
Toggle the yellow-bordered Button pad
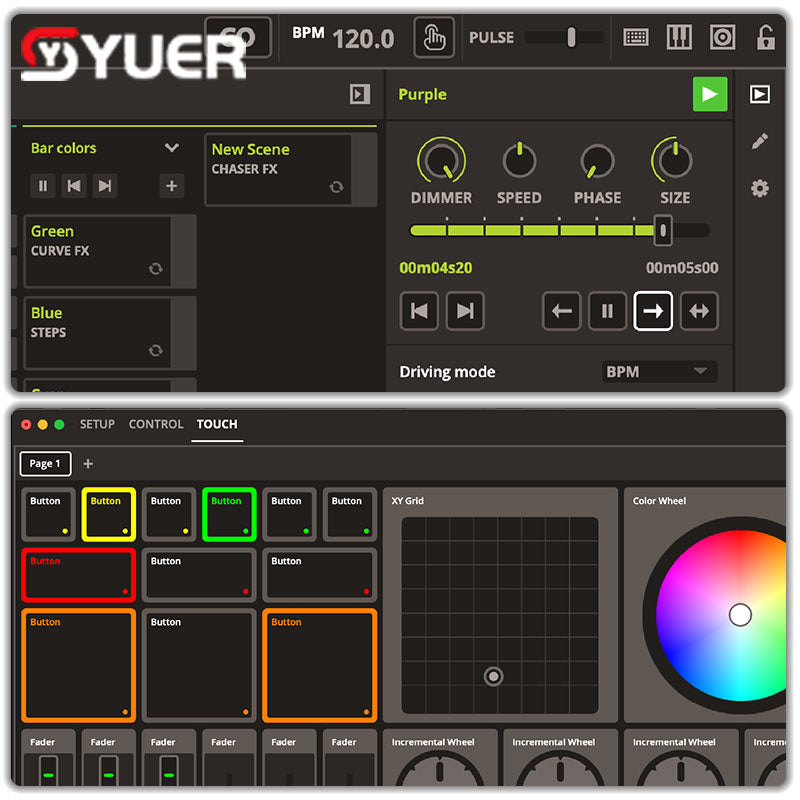pos(109,514)
